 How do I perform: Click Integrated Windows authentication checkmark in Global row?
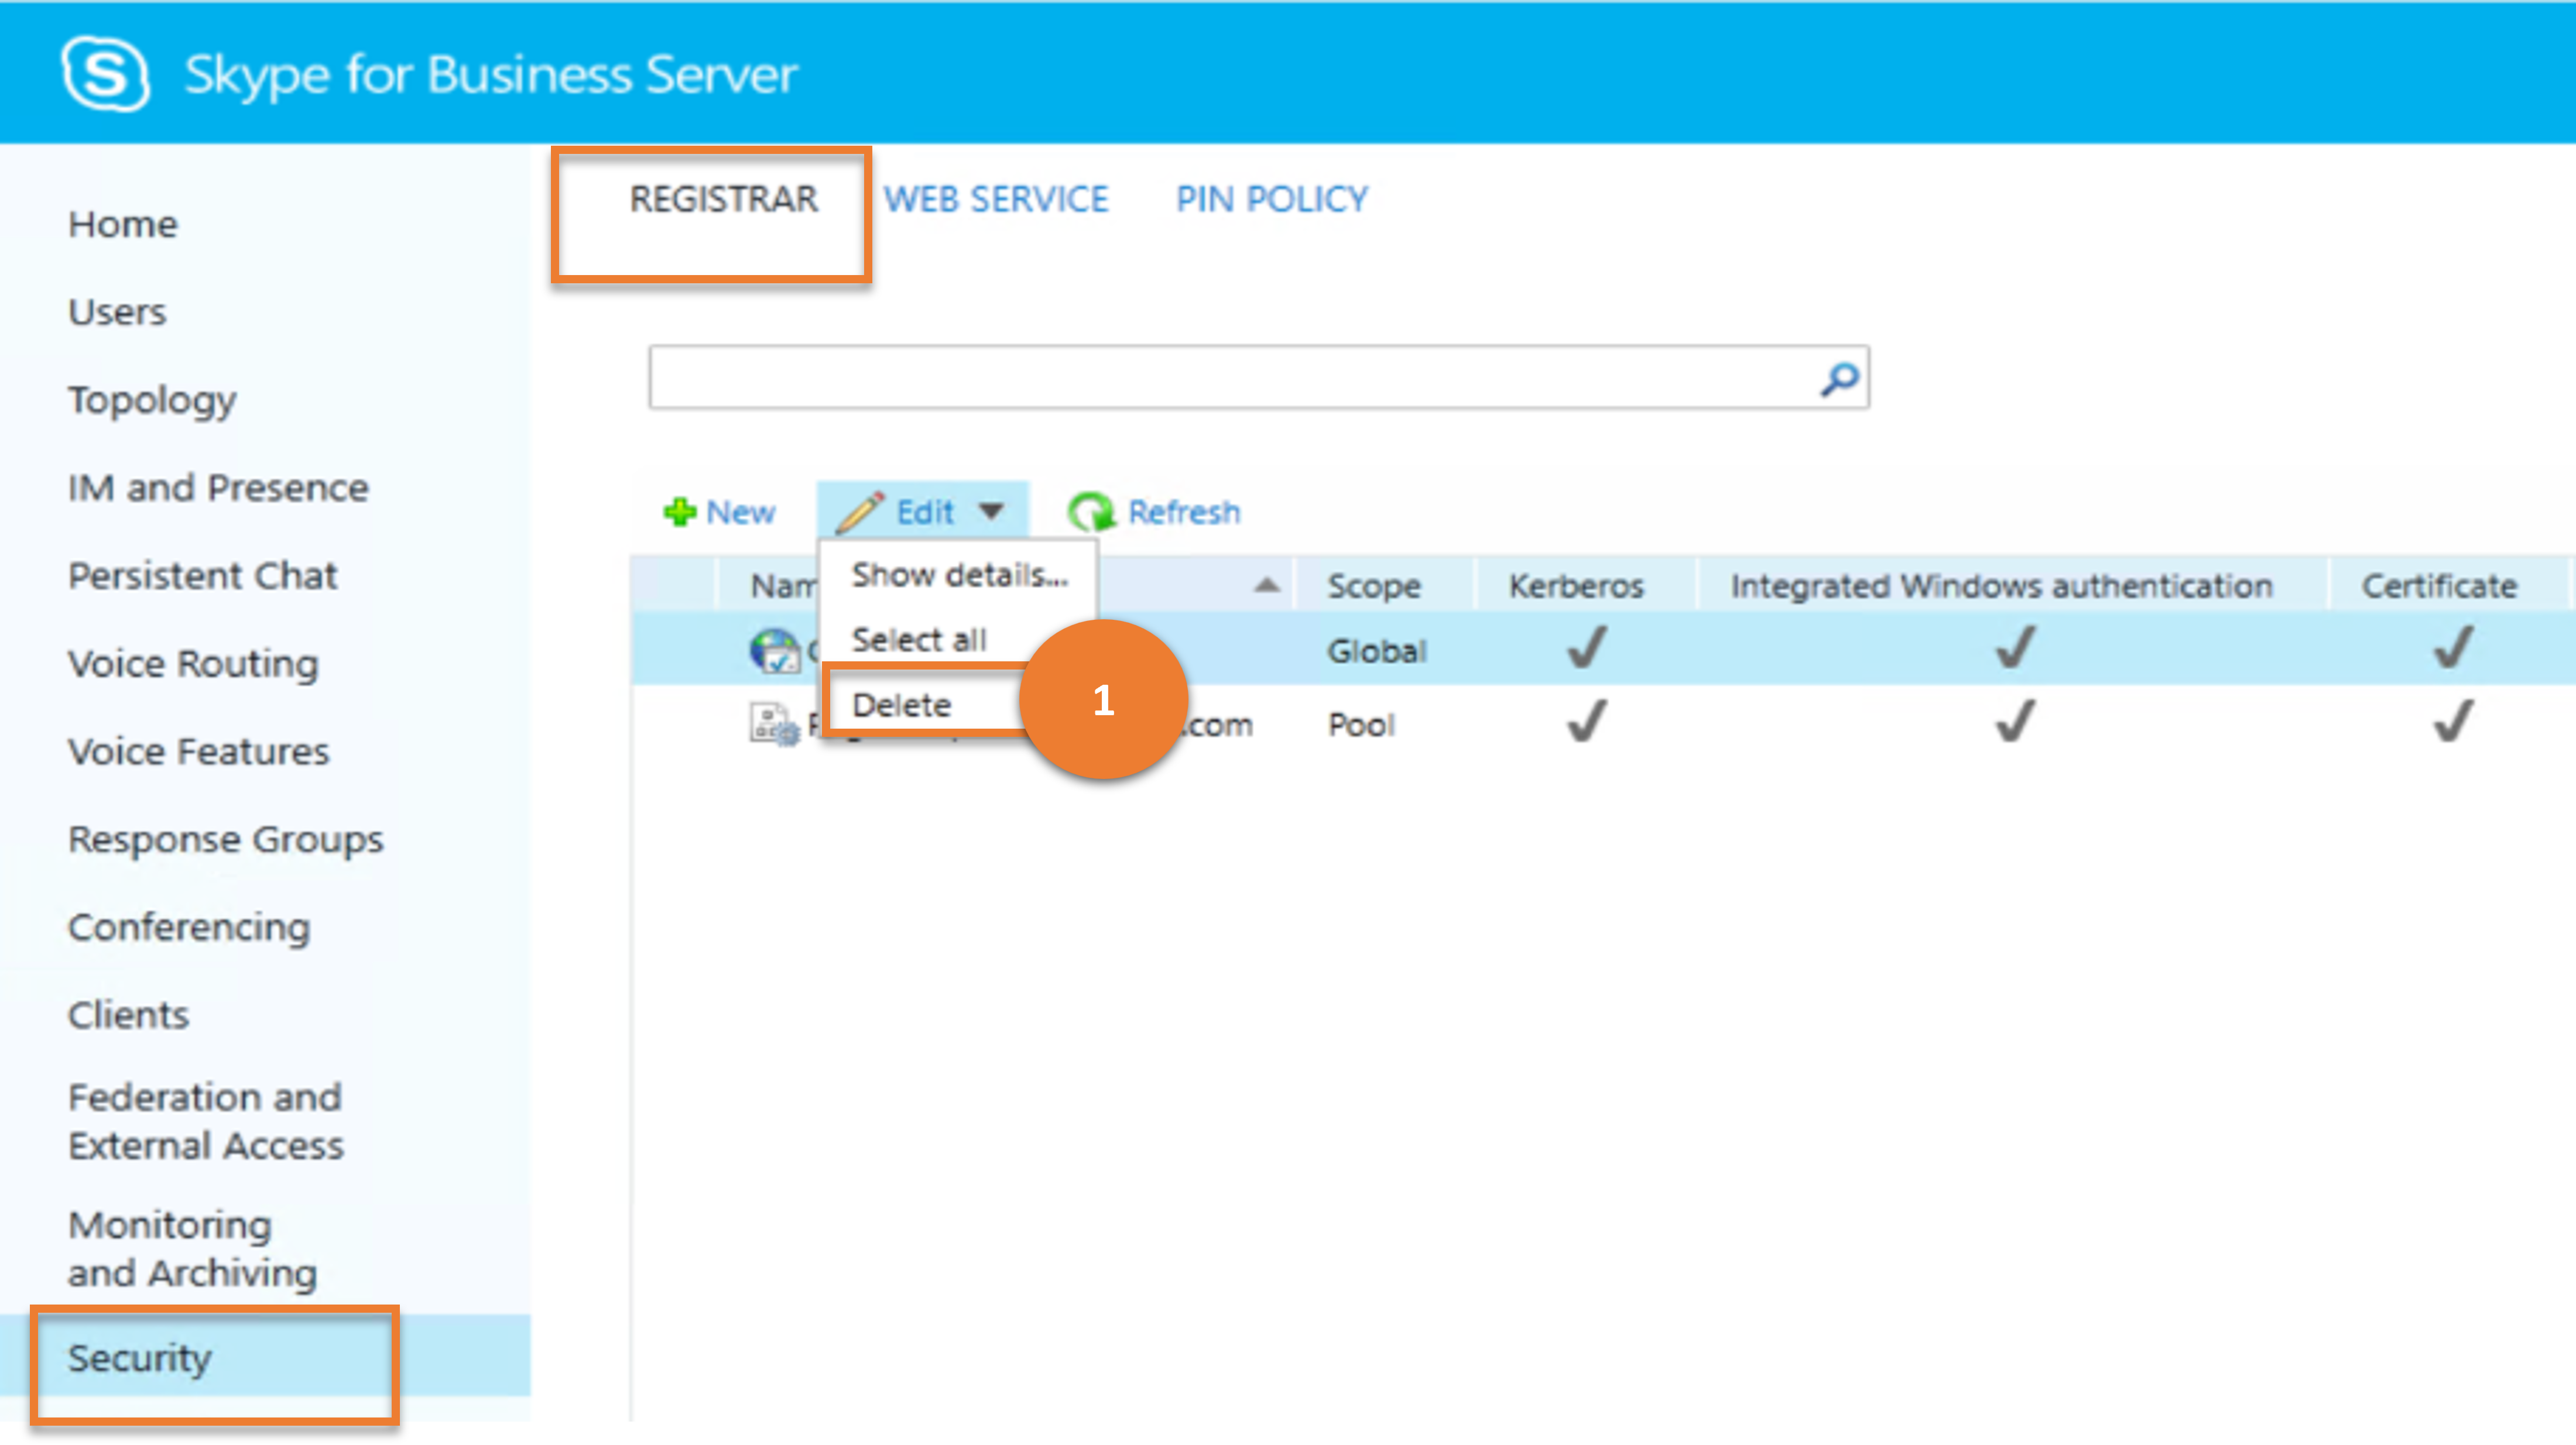click(2015, 648)
